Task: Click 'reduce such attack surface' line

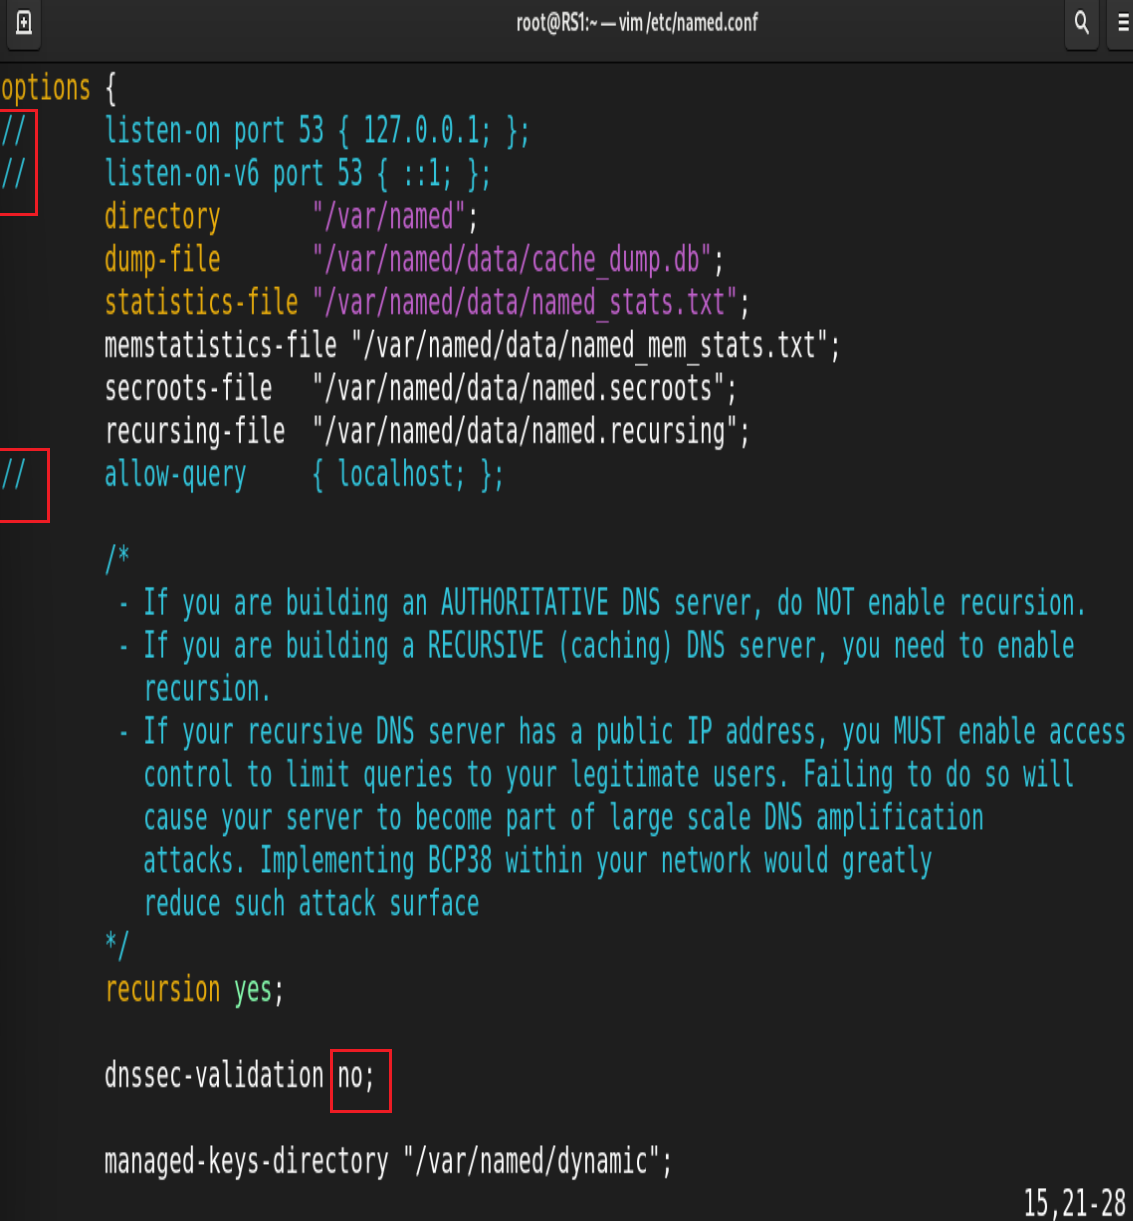Action: [x=311, y=904]
